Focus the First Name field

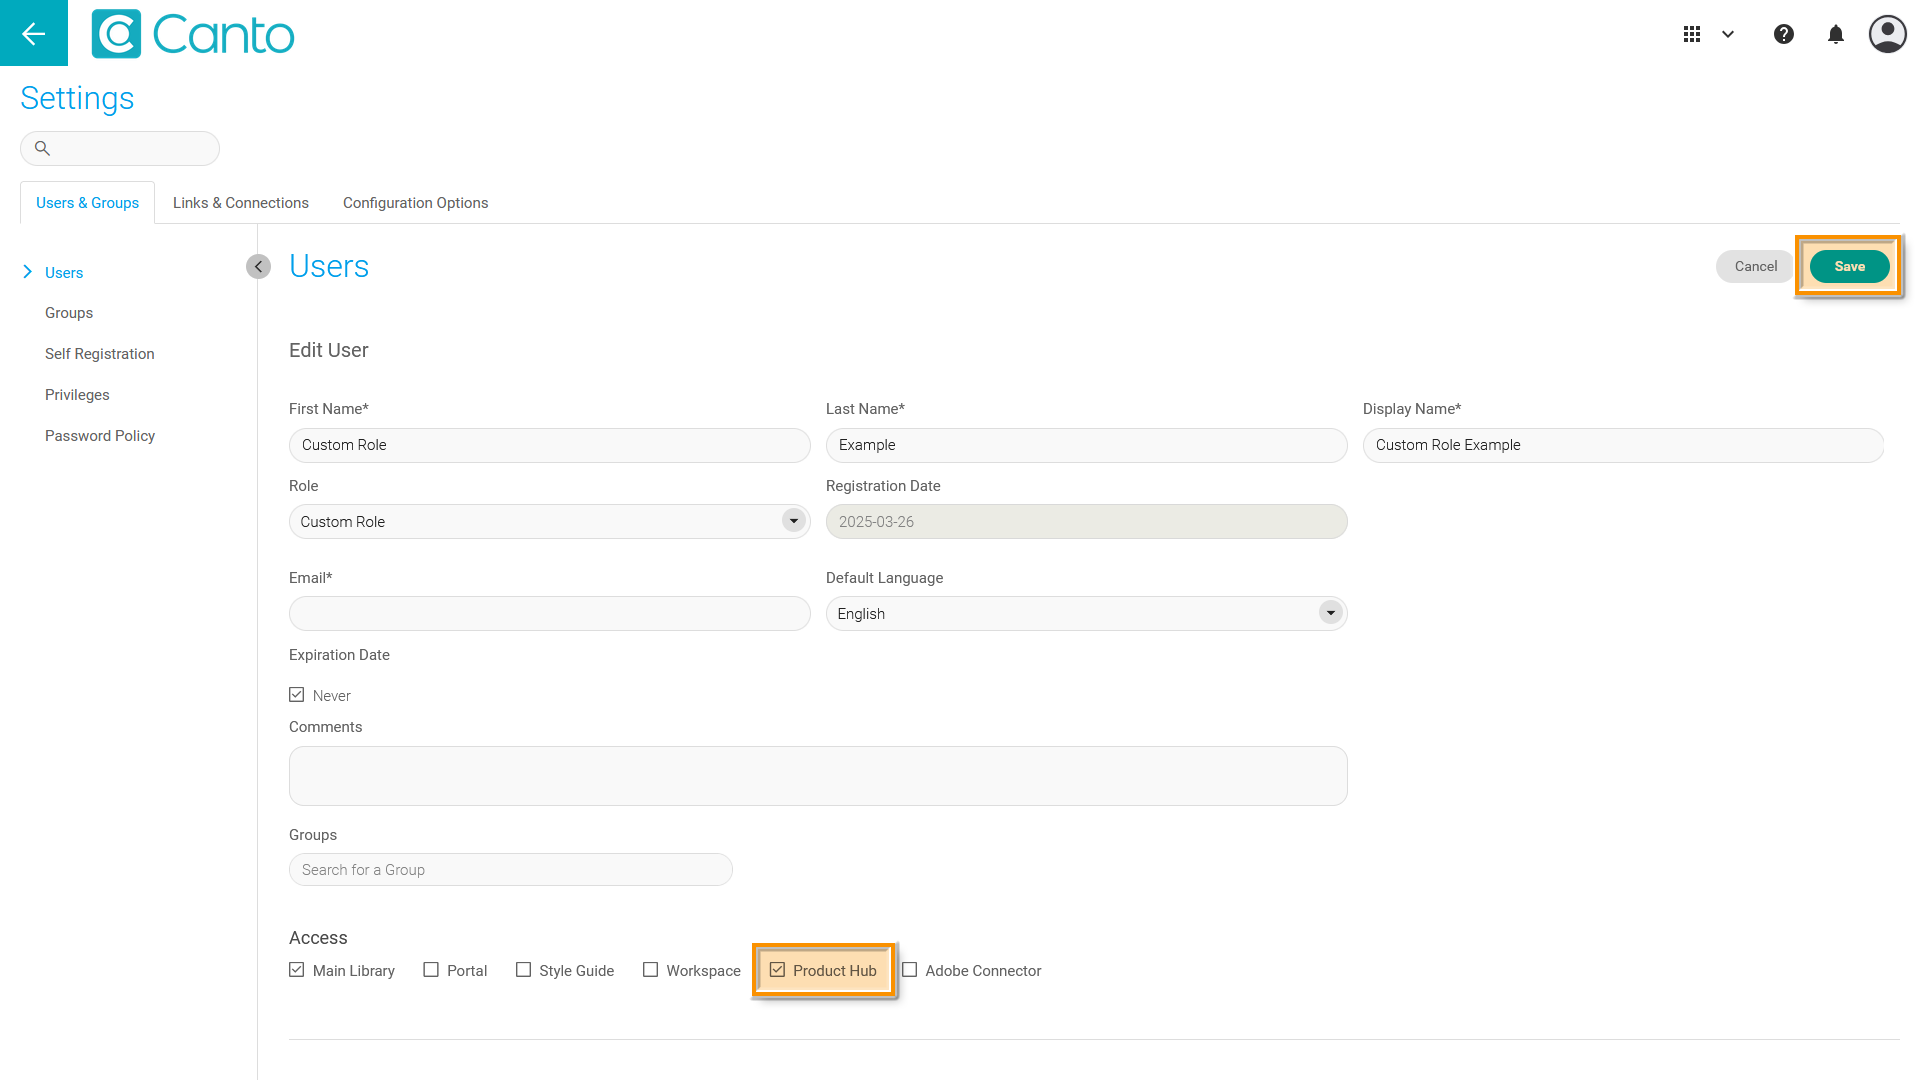pos(550,445)
